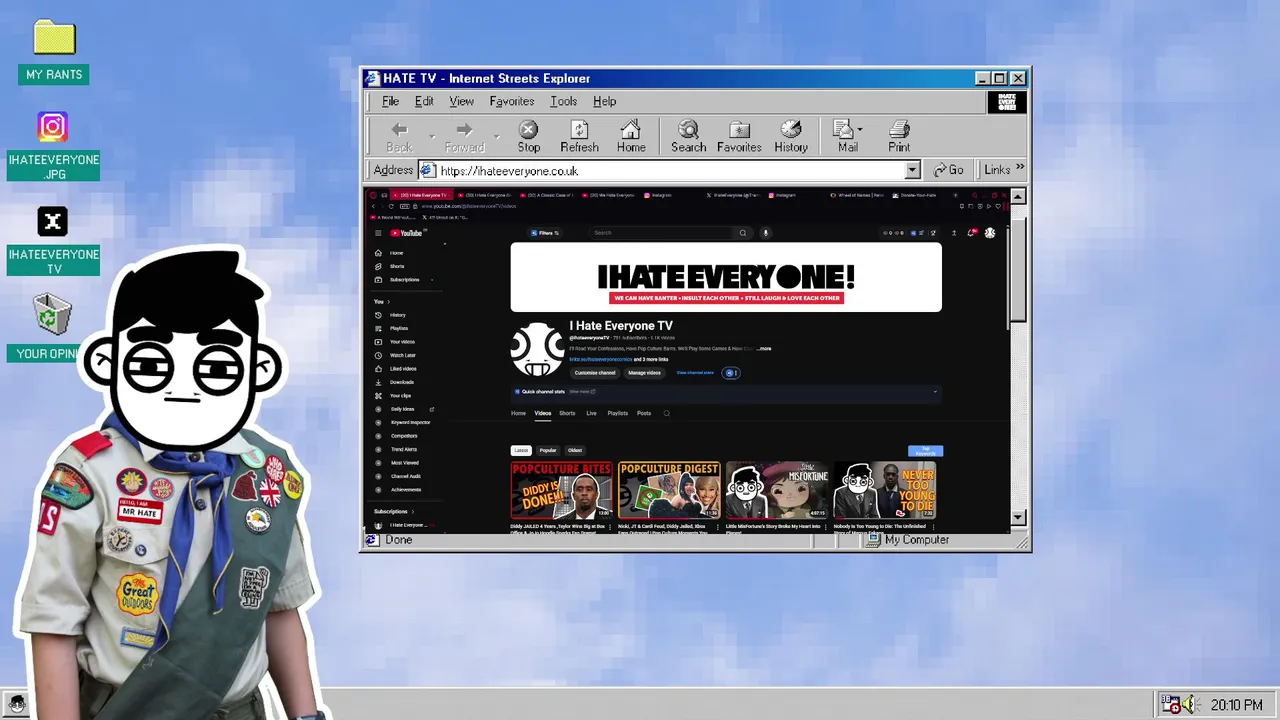This screenshot has width=1280, height=720.
Task: Select the Popular filter chip
Action: tap(548, 450)
